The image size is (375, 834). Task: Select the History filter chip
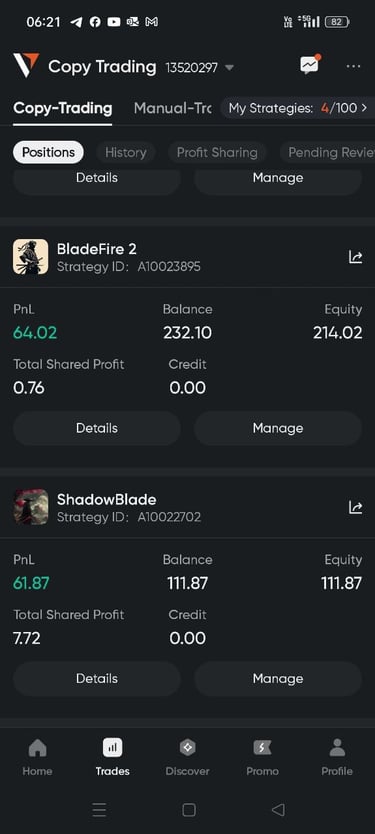(126, 153)
